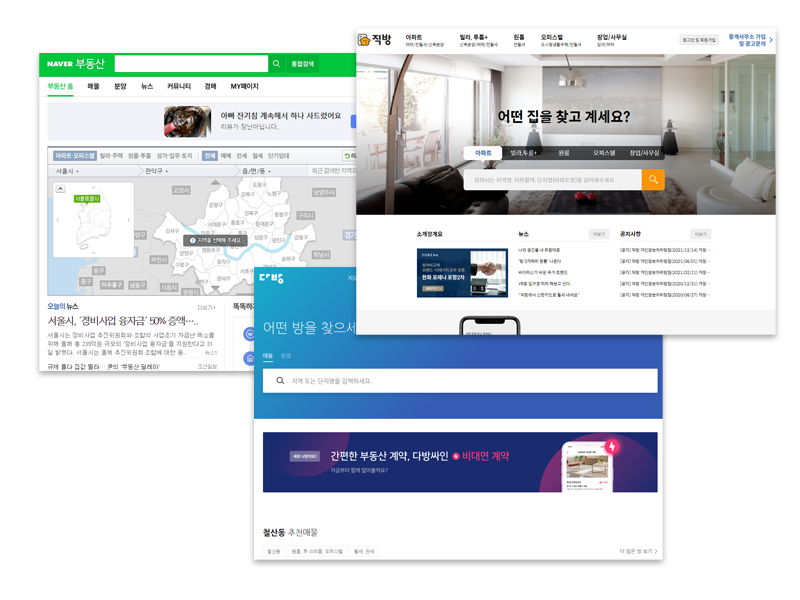800x600 pixels.
Task: Select 매매 deal type filter
Action: click(226, 156)
